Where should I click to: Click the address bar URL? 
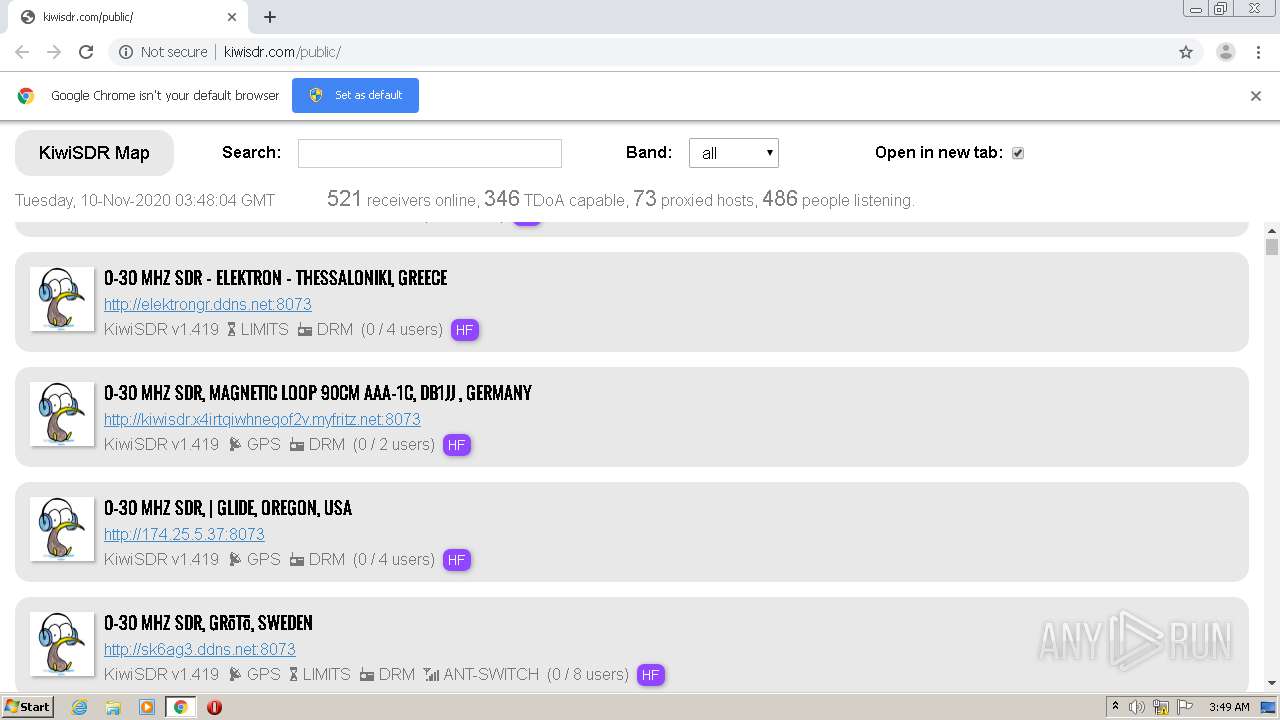(282, 52)
